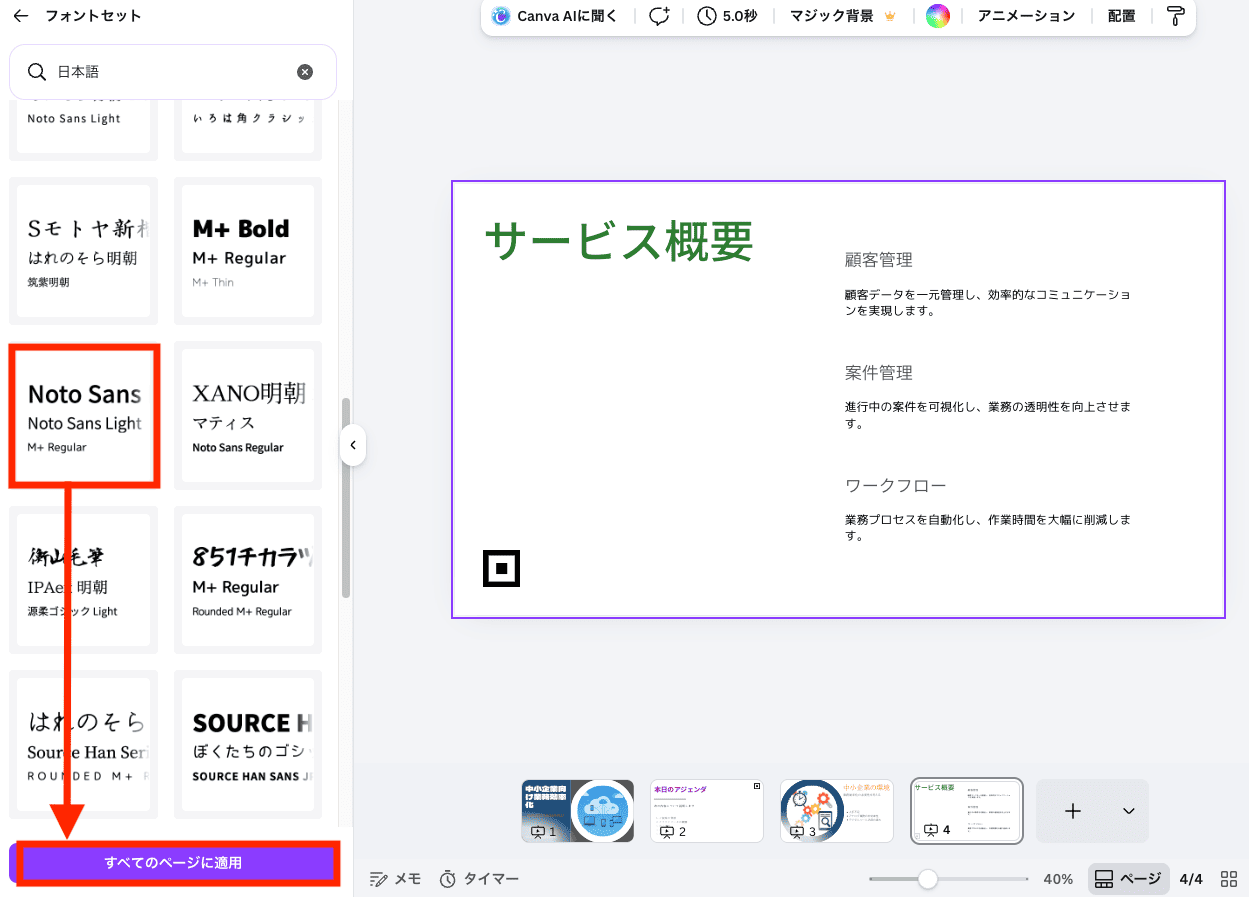The height and width of the screenshot is (897, 1249).
Task: Select page 2 thumbnail 本日のアジェンダ
Action: pos(707,811)
